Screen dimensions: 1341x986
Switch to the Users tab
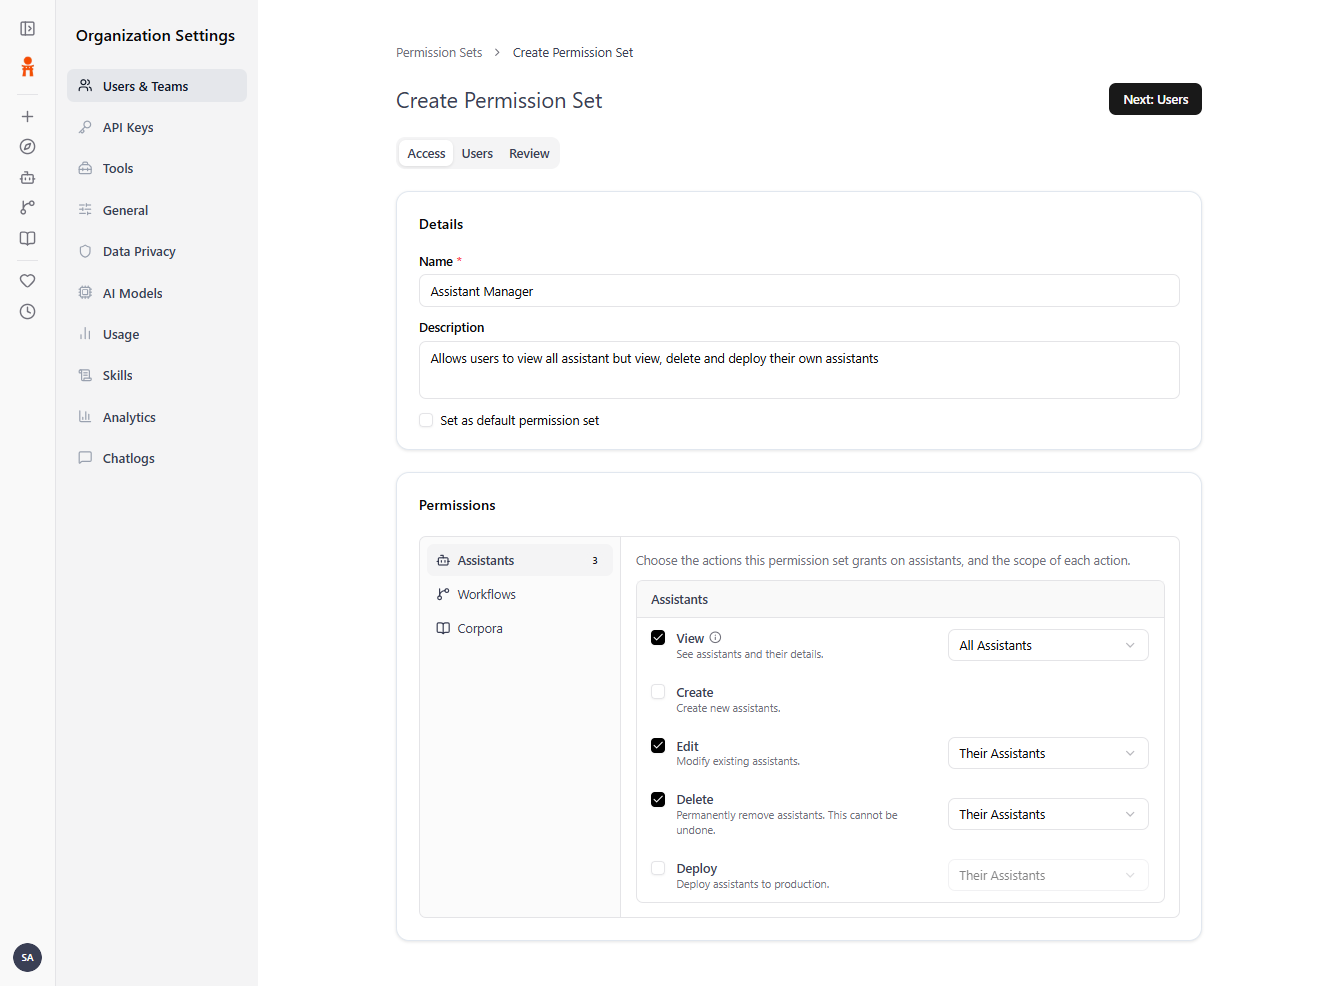(x=477, y=153)
